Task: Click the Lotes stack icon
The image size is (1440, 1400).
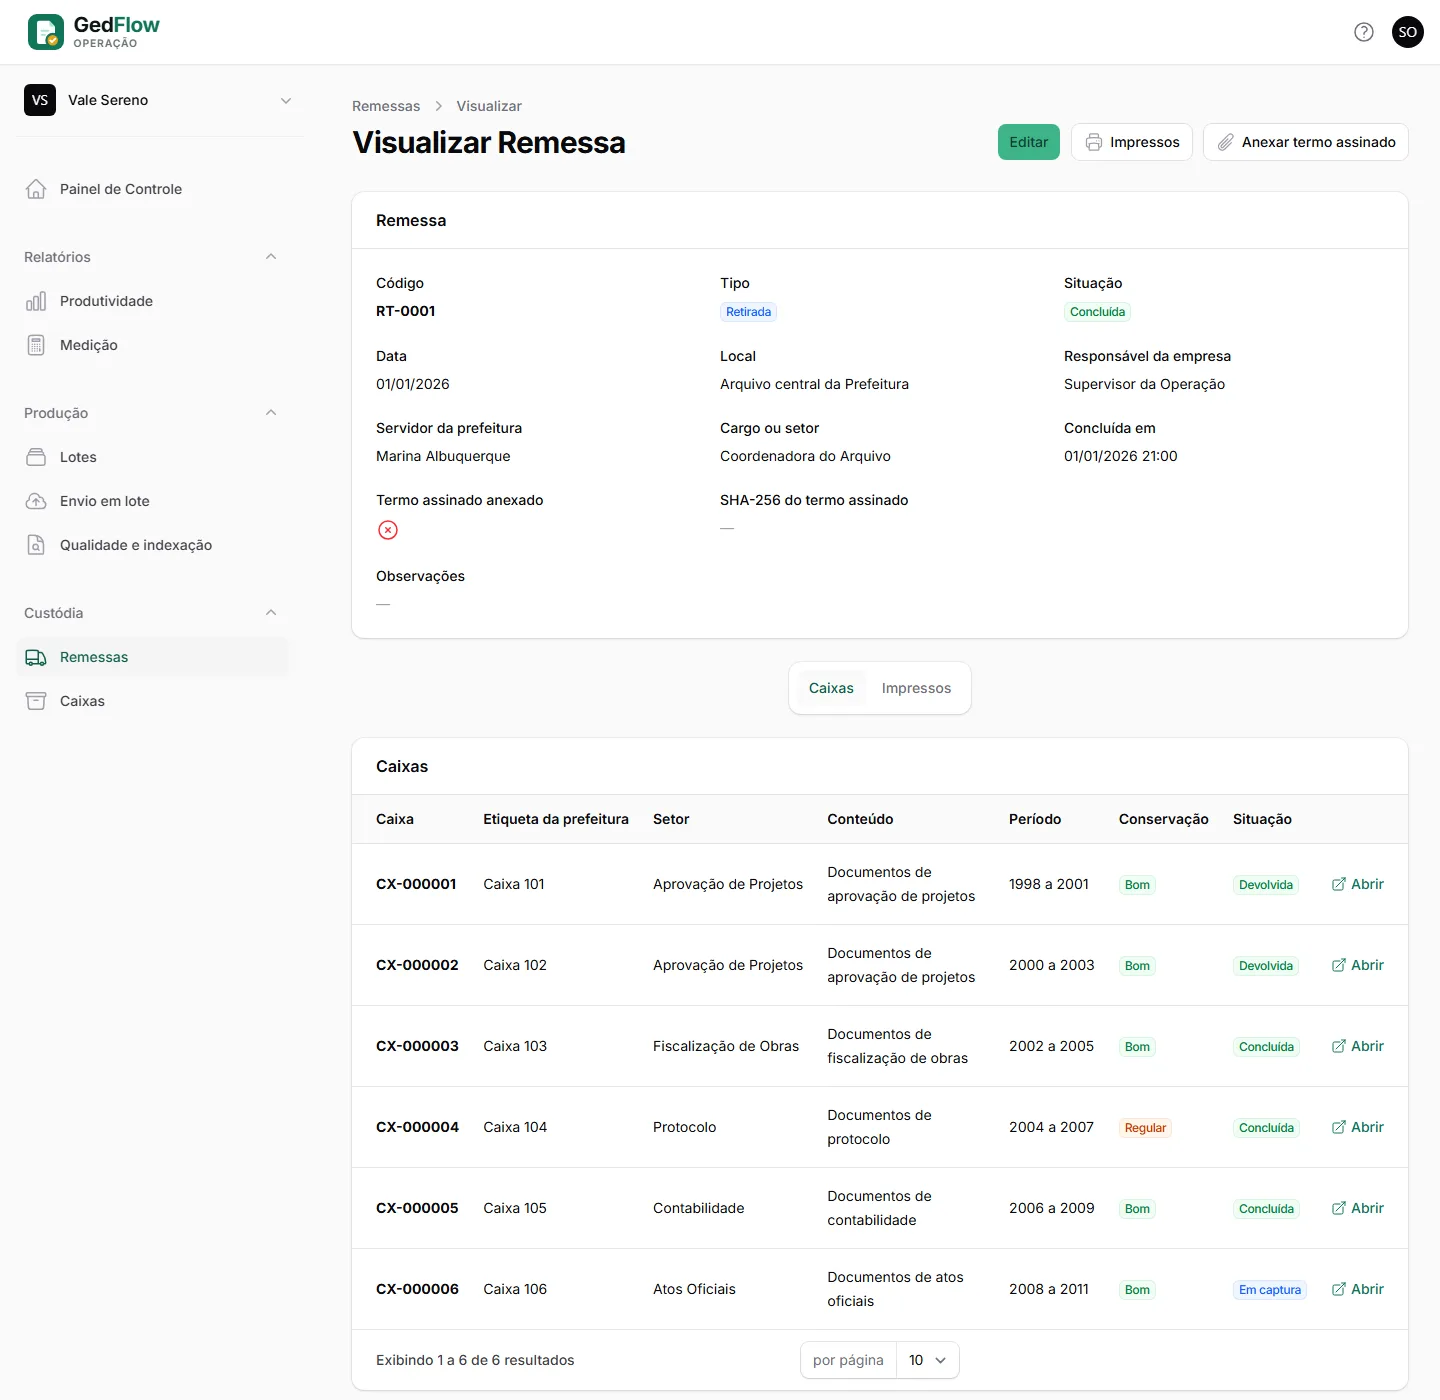Action: click(36, 457)
